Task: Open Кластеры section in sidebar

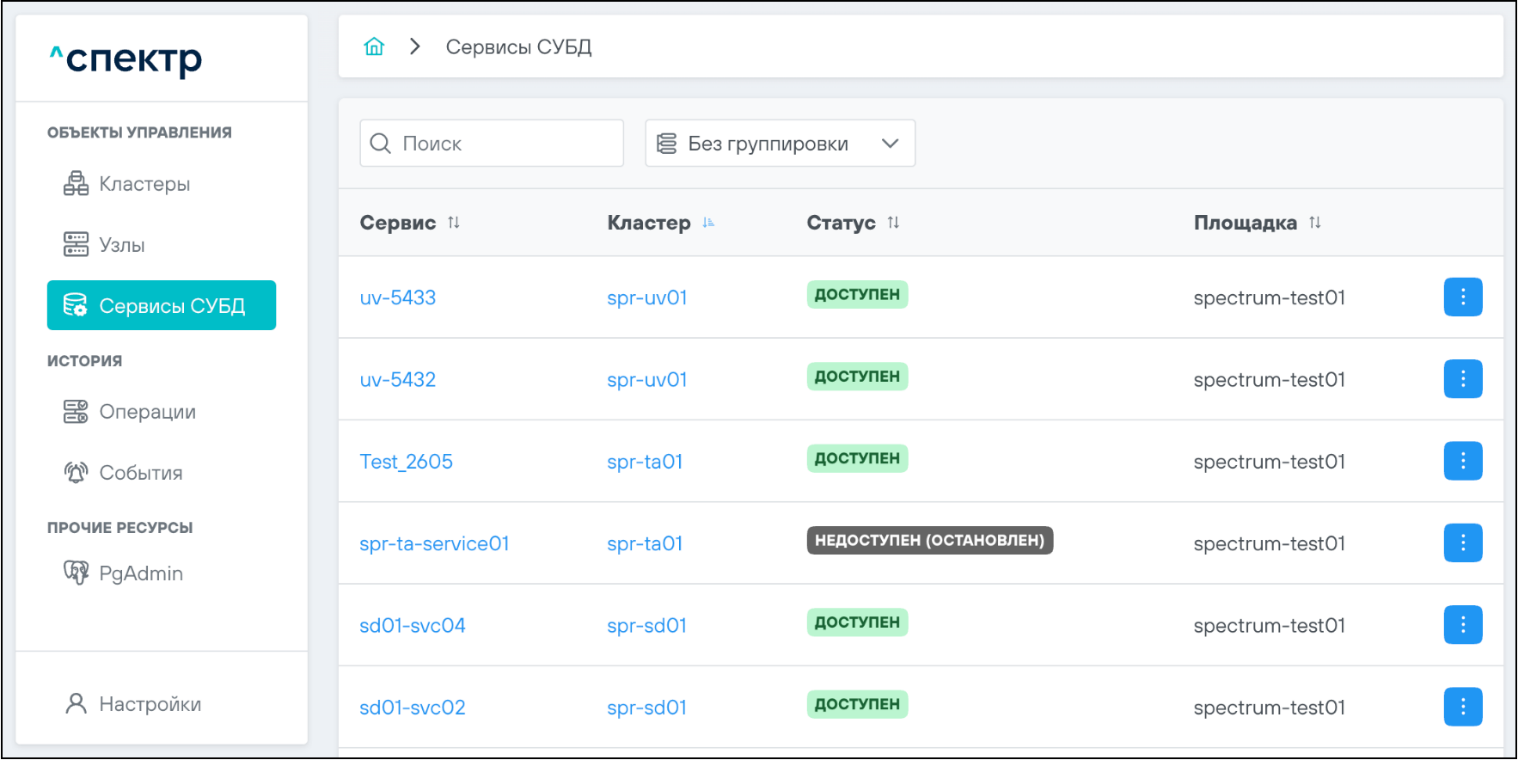Action: click(x=144, y=184)
